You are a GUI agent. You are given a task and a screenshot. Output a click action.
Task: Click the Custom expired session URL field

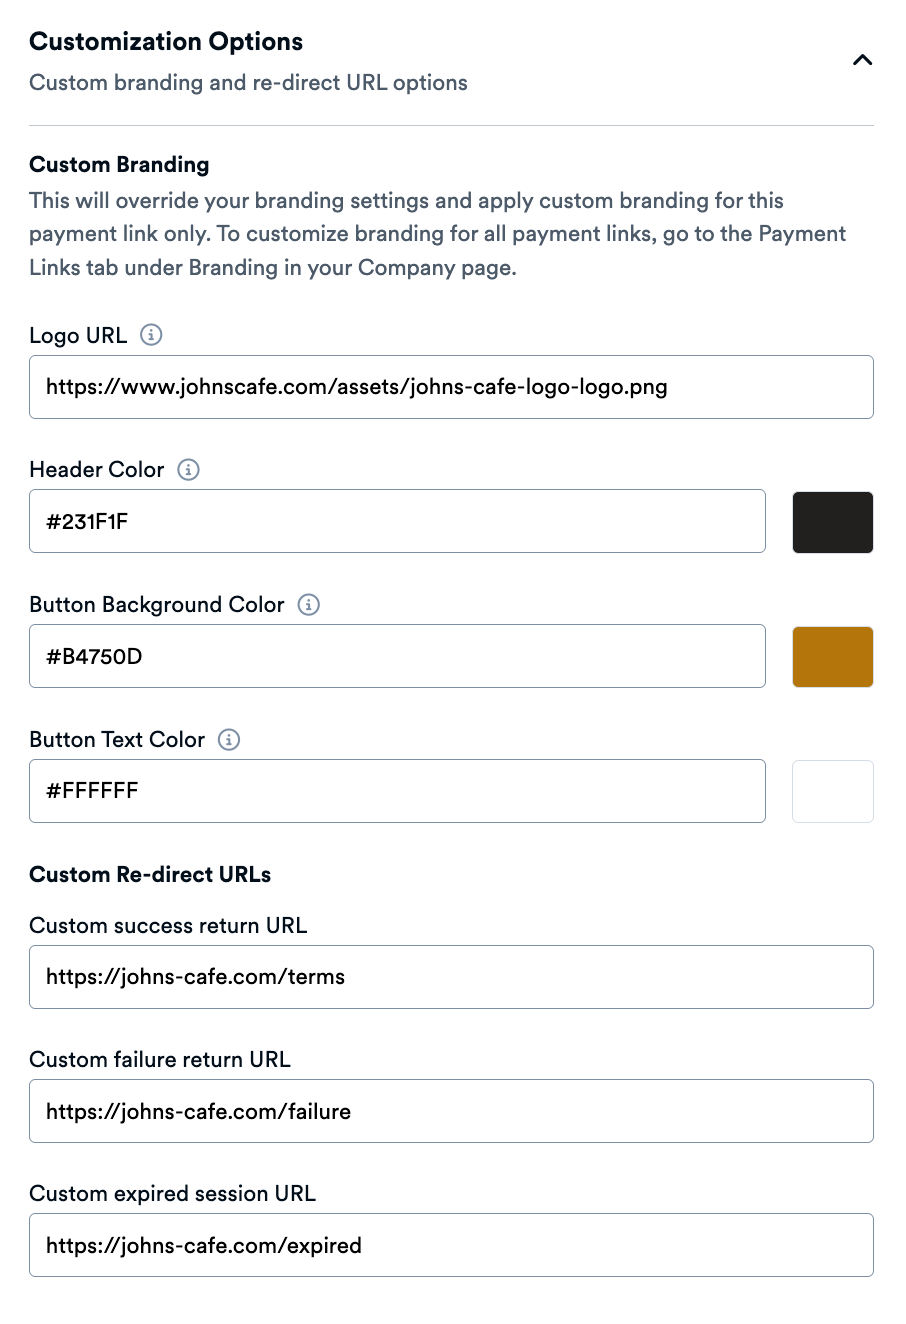[x=450, y=1245]
